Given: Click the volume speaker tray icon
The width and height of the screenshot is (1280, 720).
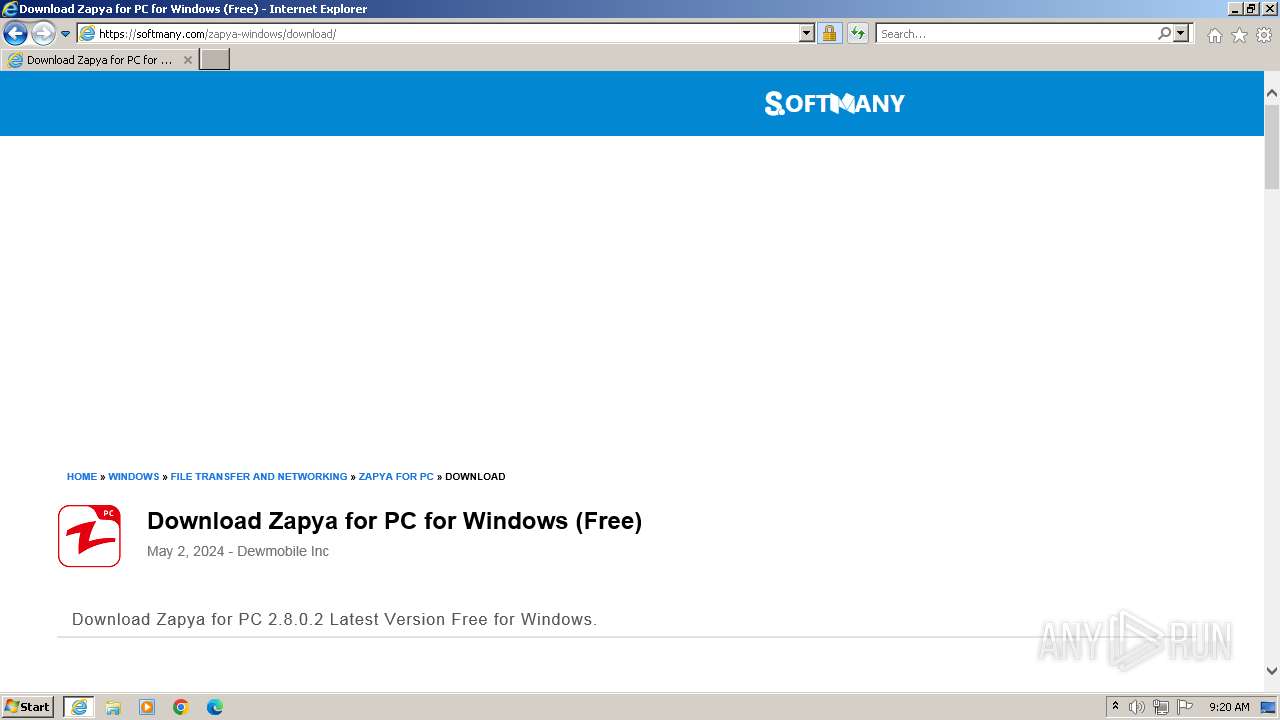Looking at the screenshot, I should coord(1137,707).
